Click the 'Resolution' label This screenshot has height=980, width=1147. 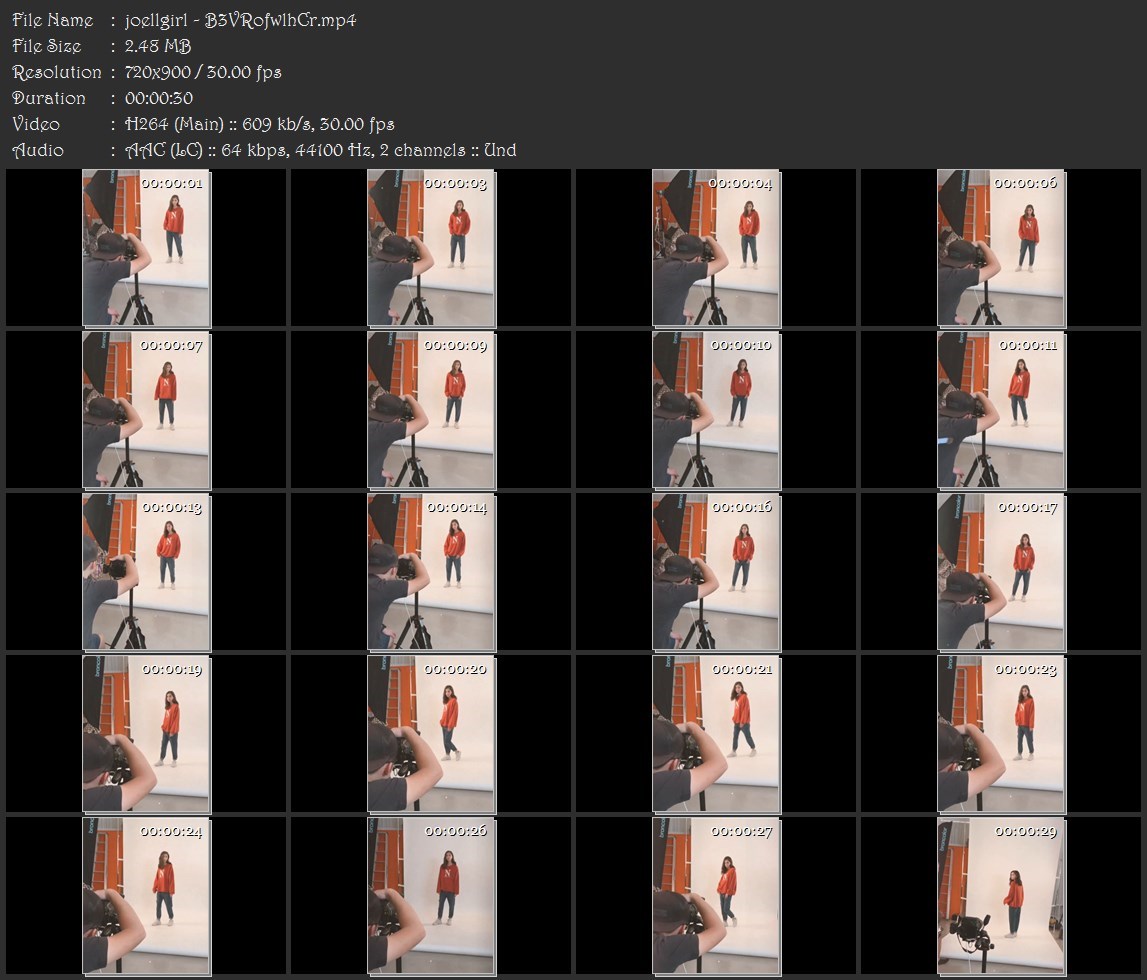pyautogui.click(x=57, y=72)
